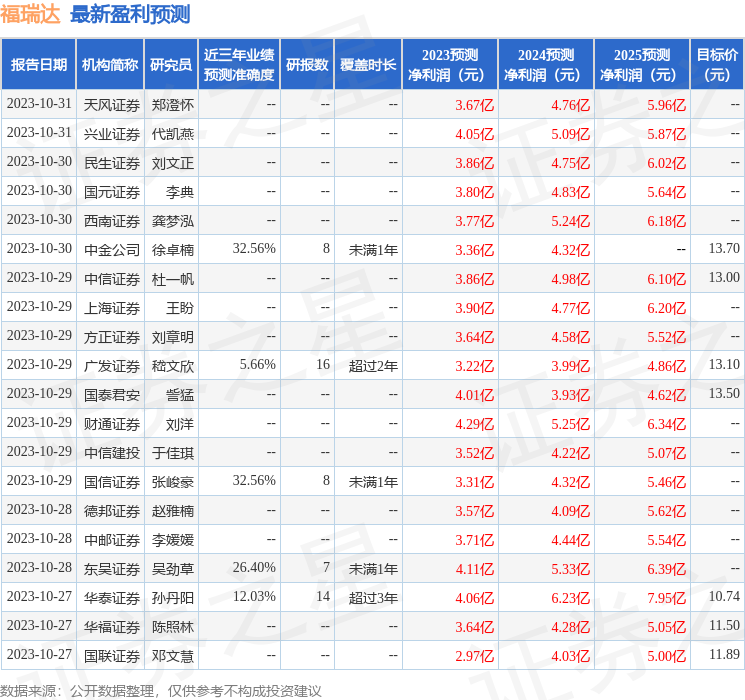Click analyst name 张峻豪

[x=172, y=481]
